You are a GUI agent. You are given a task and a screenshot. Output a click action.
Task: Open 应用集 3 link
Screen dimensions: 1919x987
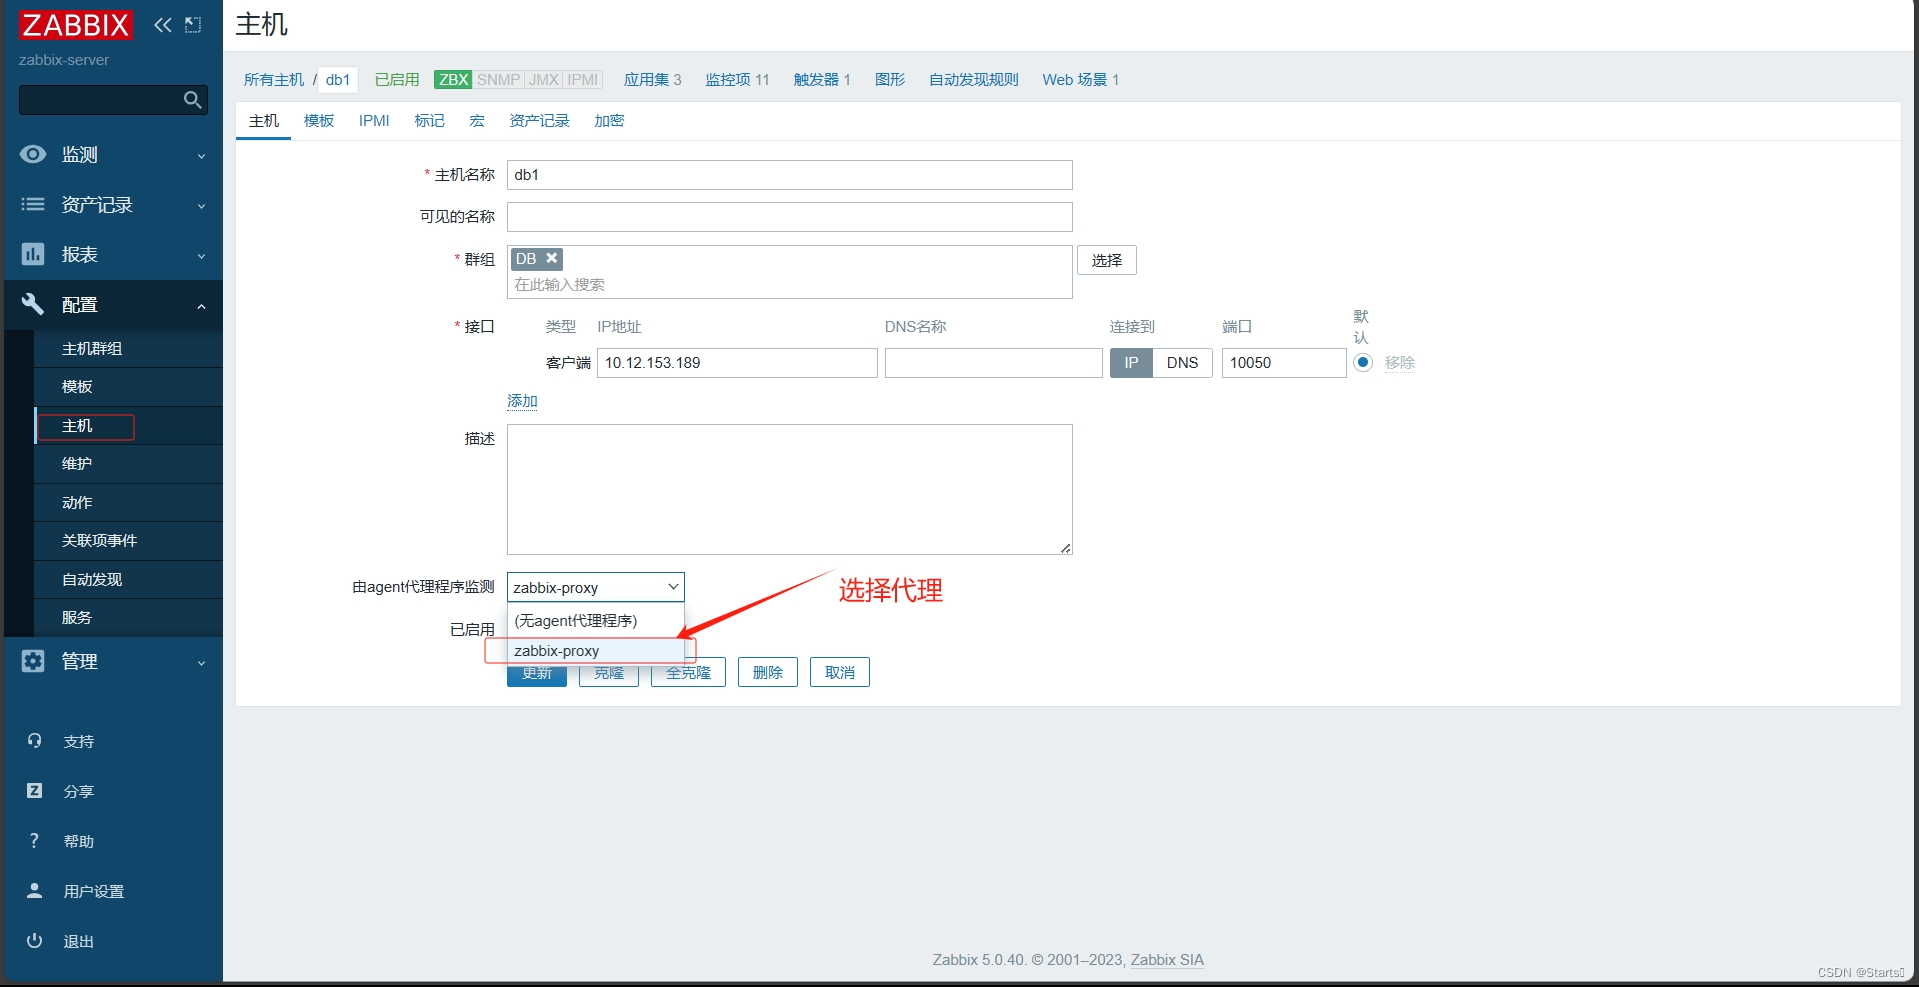[653, 80]
